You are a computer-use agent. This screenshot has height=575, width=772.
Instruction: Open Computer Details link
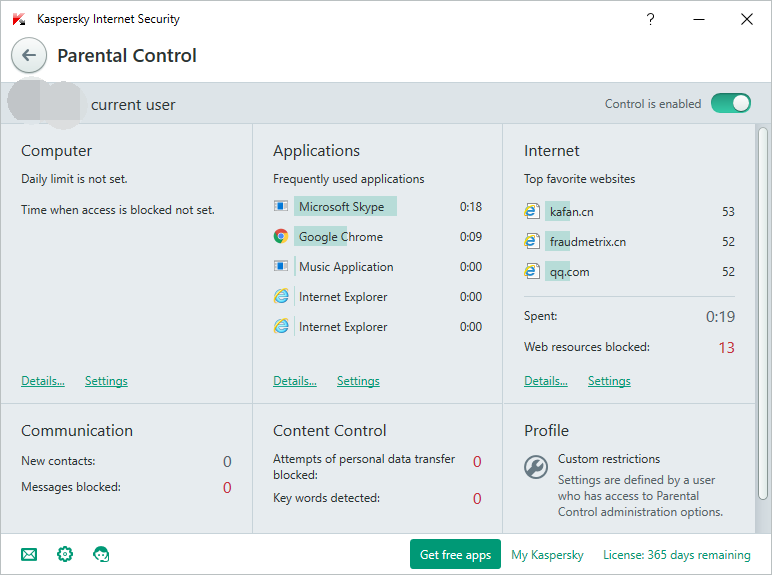point(43,381)
